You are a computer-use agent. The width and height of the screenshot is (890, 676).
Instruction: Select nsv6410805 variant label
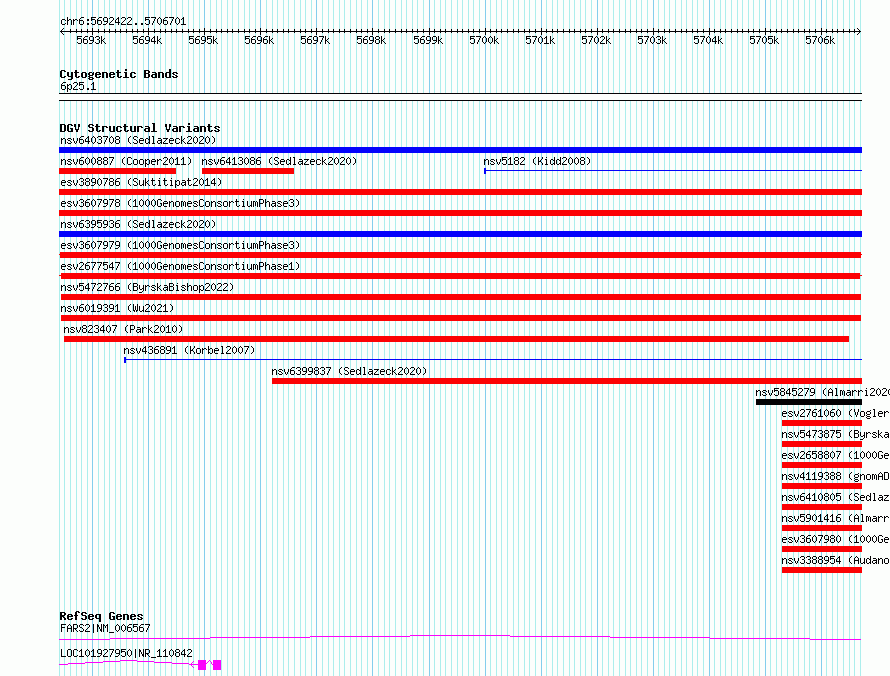[835, 497]
